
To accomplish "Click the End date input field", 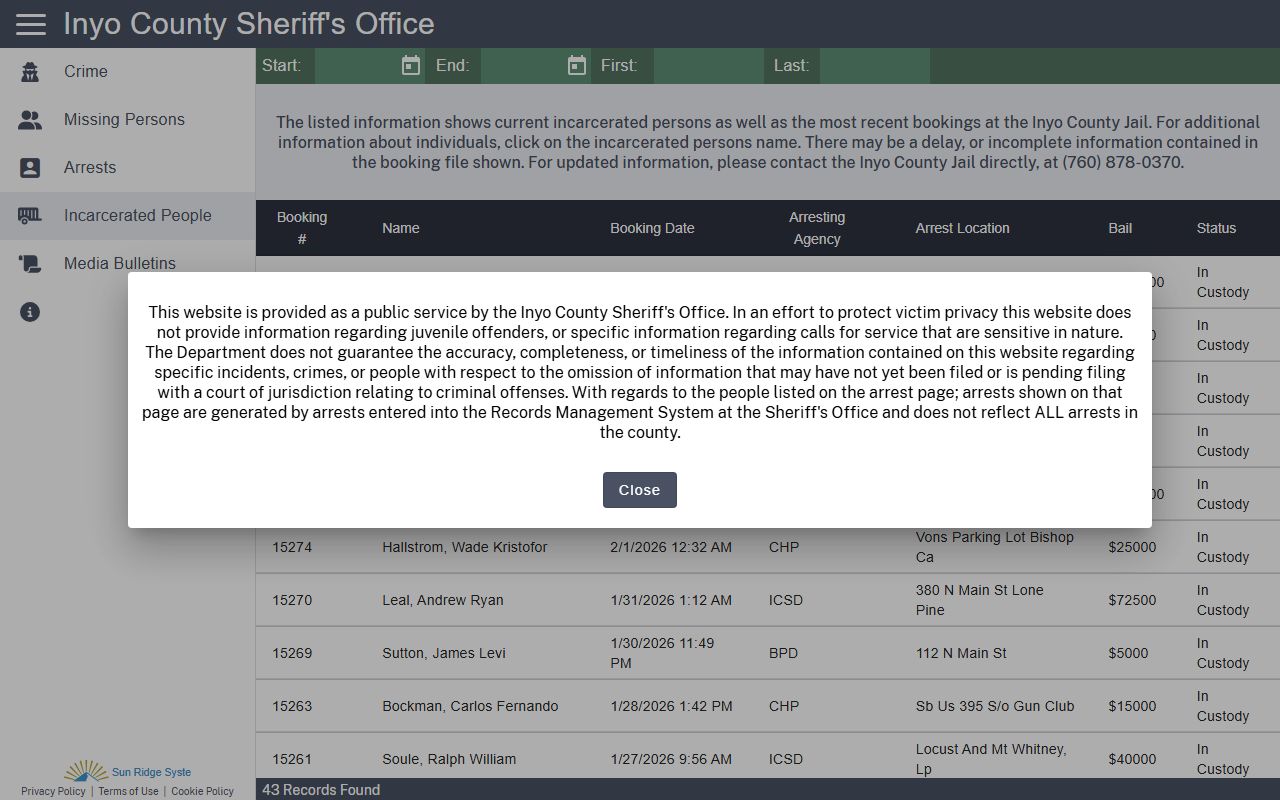I will pos(520,66).
